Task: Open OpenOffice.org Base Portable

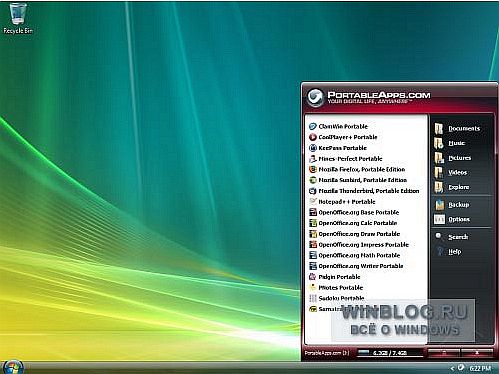Action: click(354, 212)
